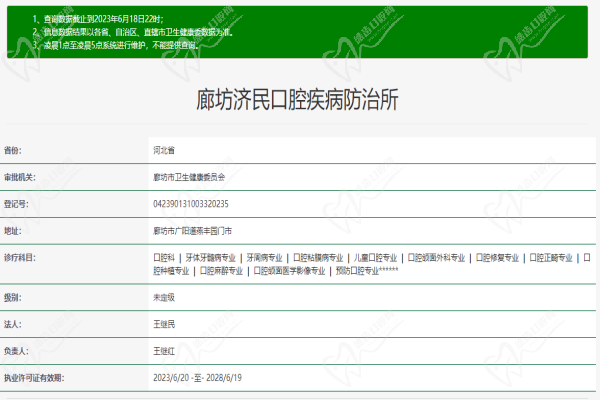Viewport: 600px width, 400px height.
Task: Select registration number 042390131003320235
Action: (191, 204)
